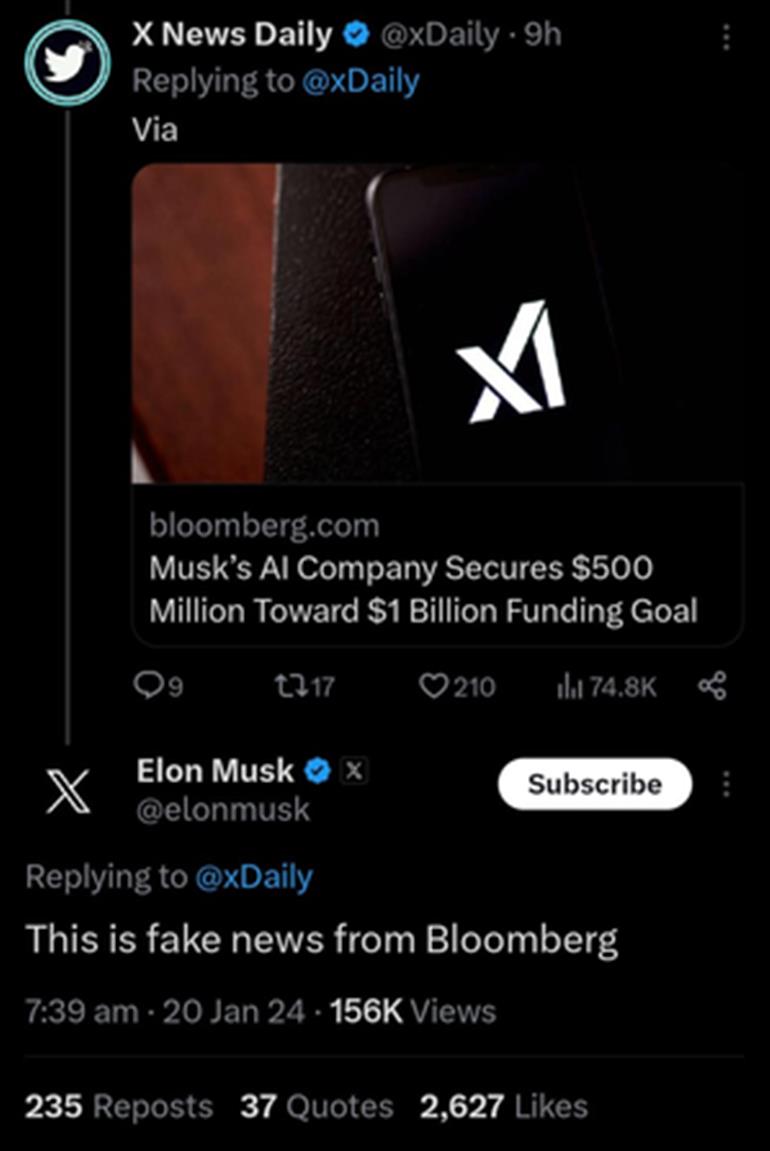Open @xDaily mention under X News Daily
Viewport: 770px width, 1151px height.
point(360,81)
